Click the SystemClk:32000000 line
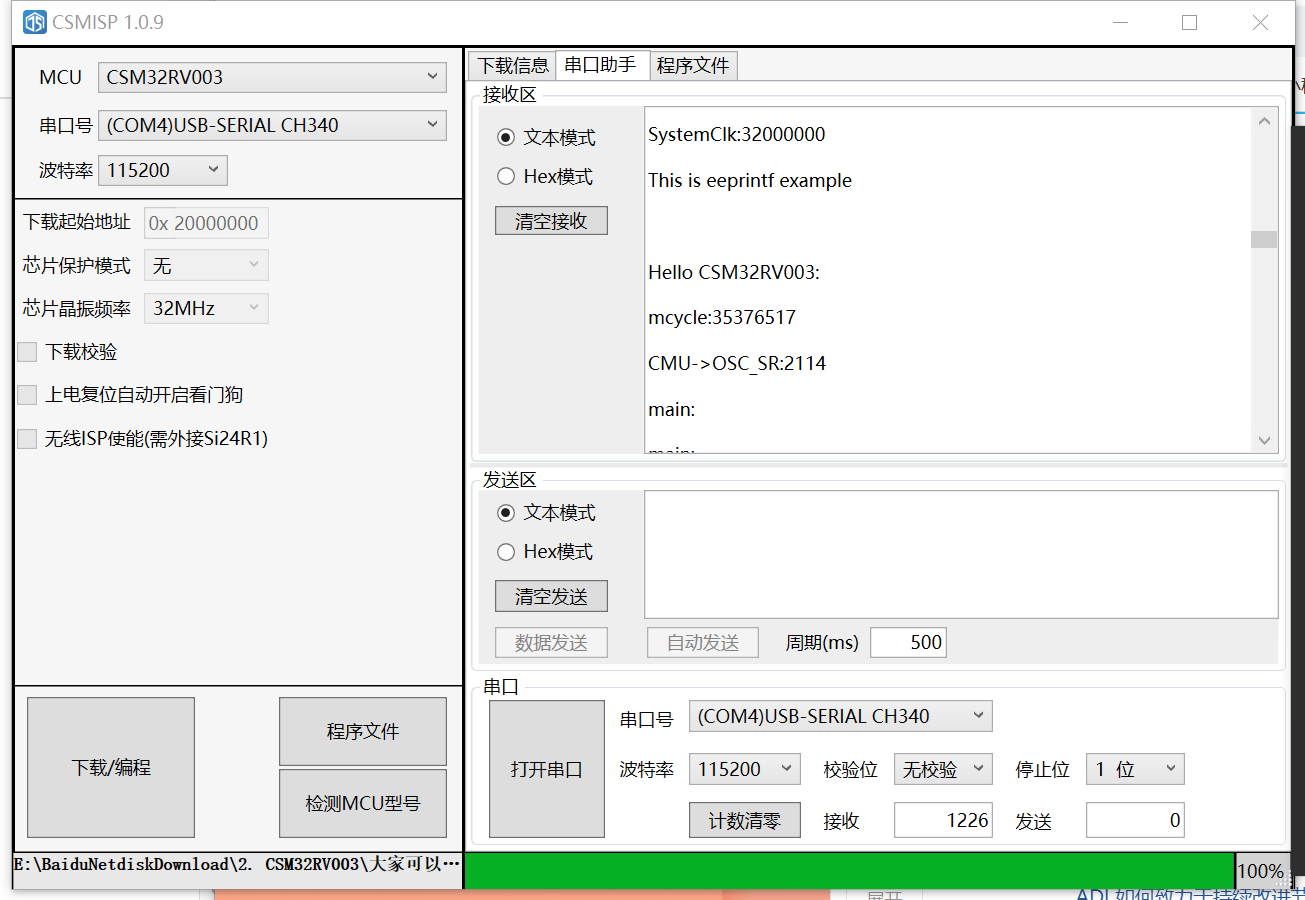The image size is (1305, 900). click(737, 134)
